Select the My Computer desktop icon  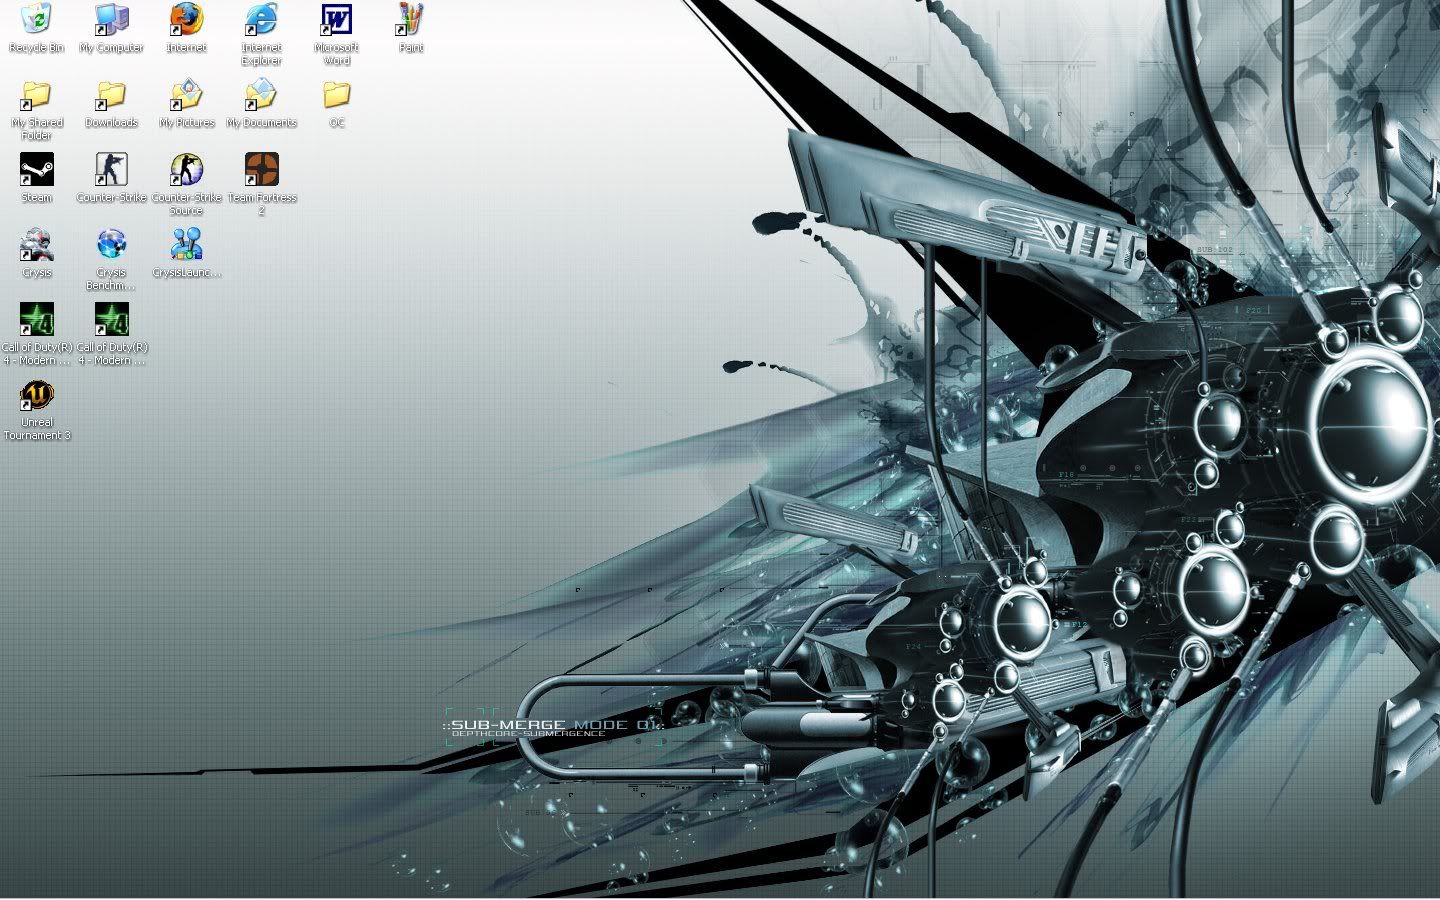(111, 20)
